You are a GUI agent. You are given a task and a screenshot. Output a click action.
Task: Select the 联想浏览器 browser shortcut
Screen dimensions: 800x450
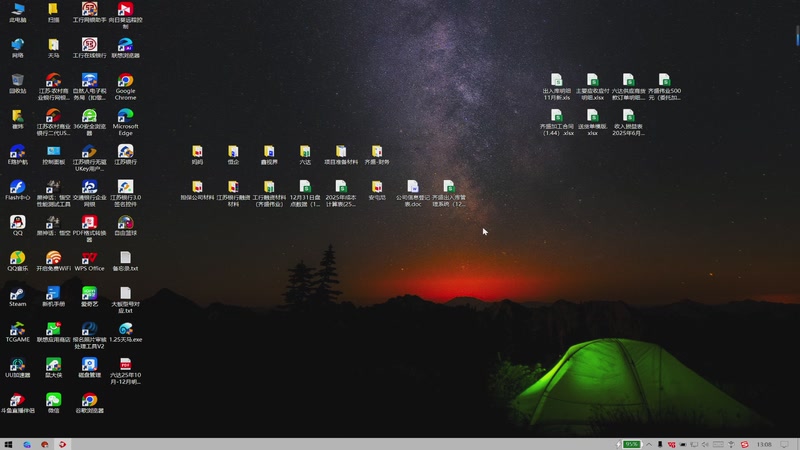125,48
